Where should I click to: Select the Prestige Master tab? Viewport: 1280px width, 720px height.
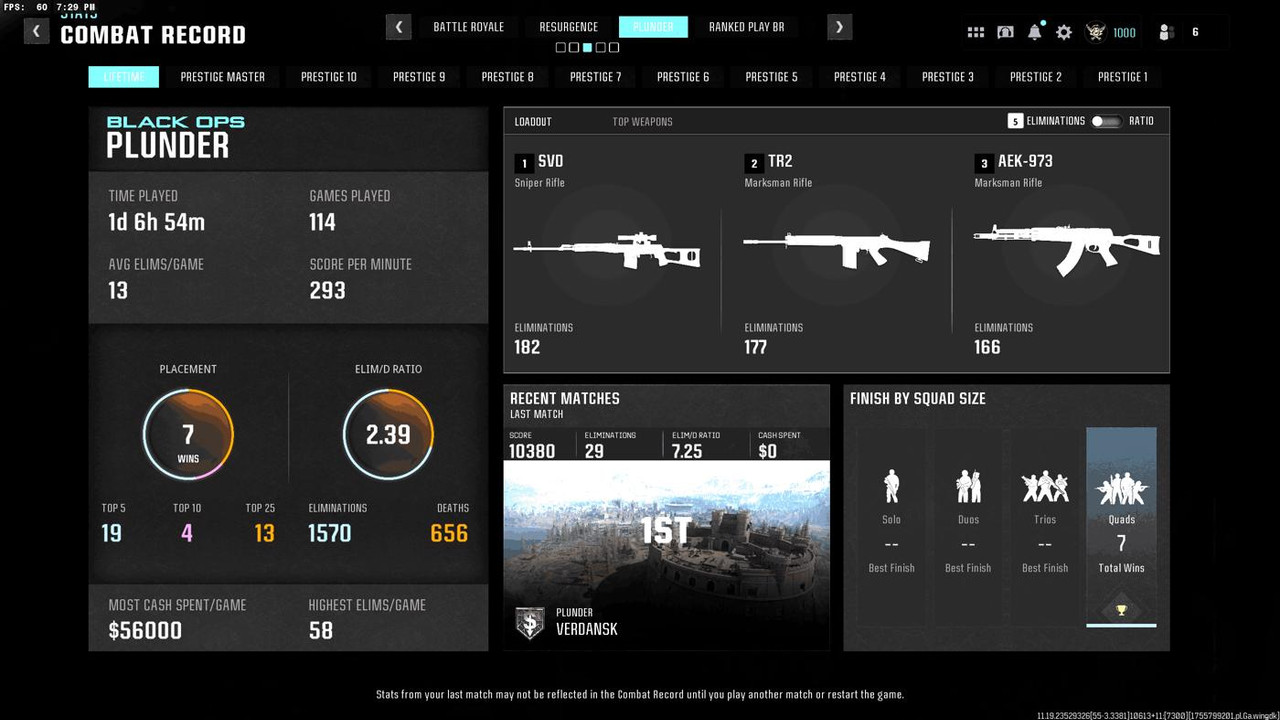click(x=222, y=77)
